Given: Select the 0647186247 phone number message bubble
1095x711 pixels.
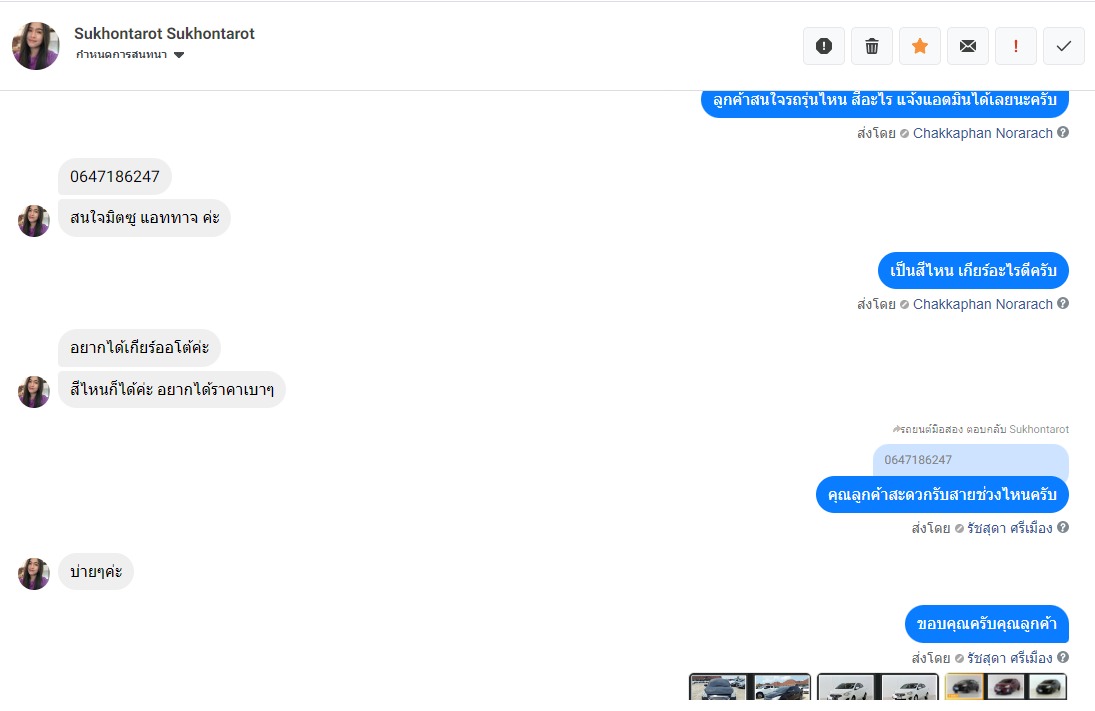Looking at the screenshot, I should [115, 177].
